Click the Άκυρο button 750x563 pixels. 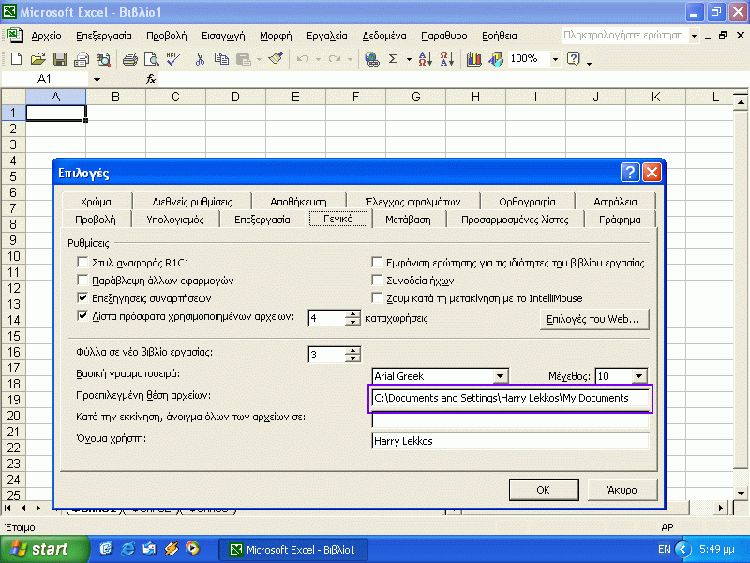[622, 490]
